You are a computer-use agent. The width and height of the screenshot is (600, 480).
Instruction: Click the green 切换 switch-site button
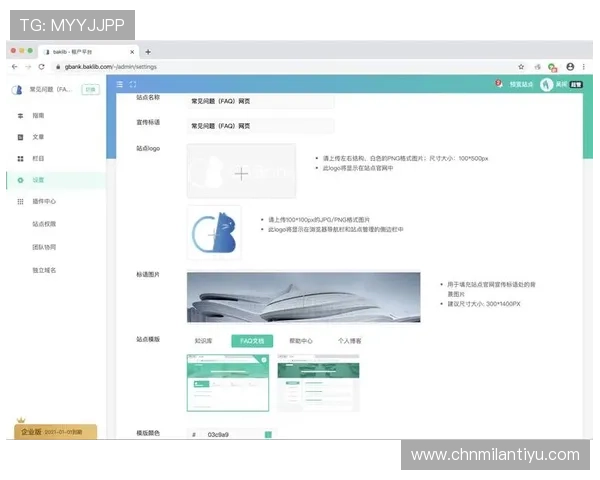(90, 90)
